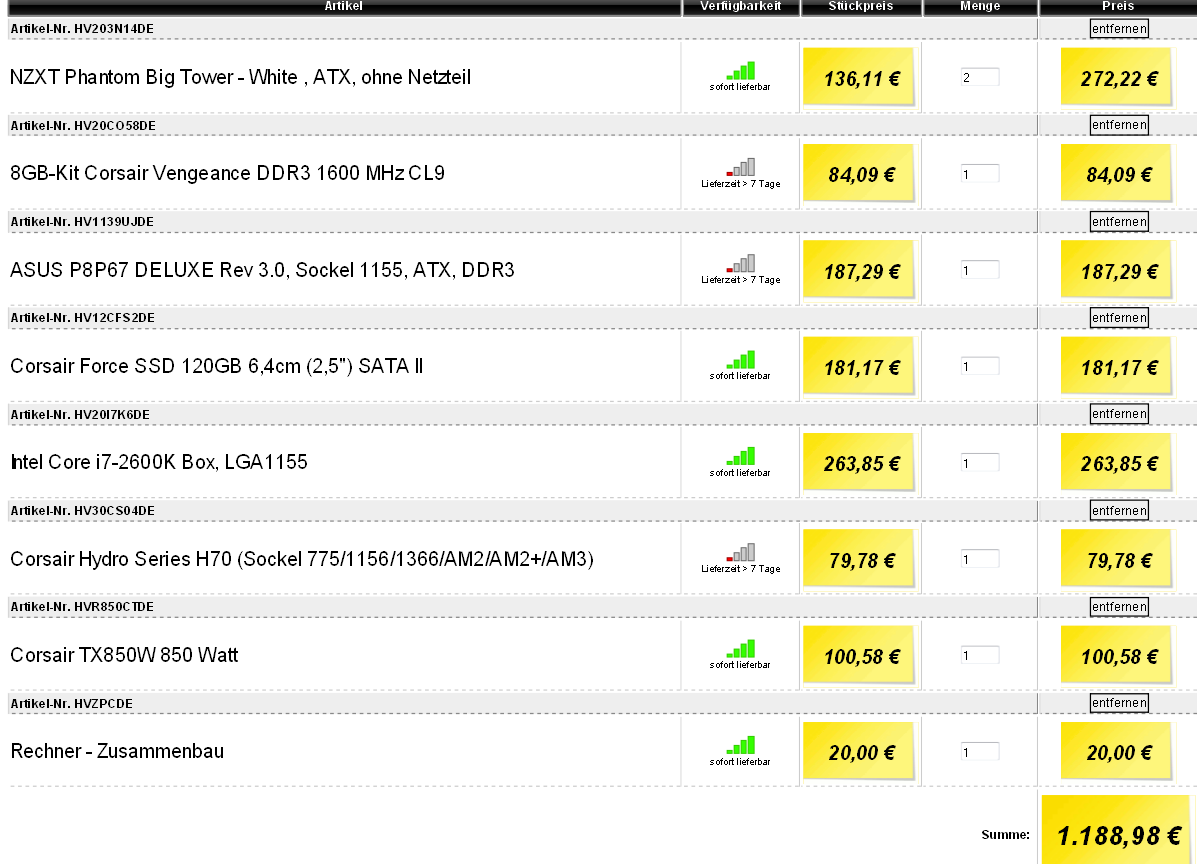Image resolution: width=1197 pixels, height=864 pixels.
Task: Click entfernen for Corsair TX850W 850 Watt
Action: tap(1119, 607)
